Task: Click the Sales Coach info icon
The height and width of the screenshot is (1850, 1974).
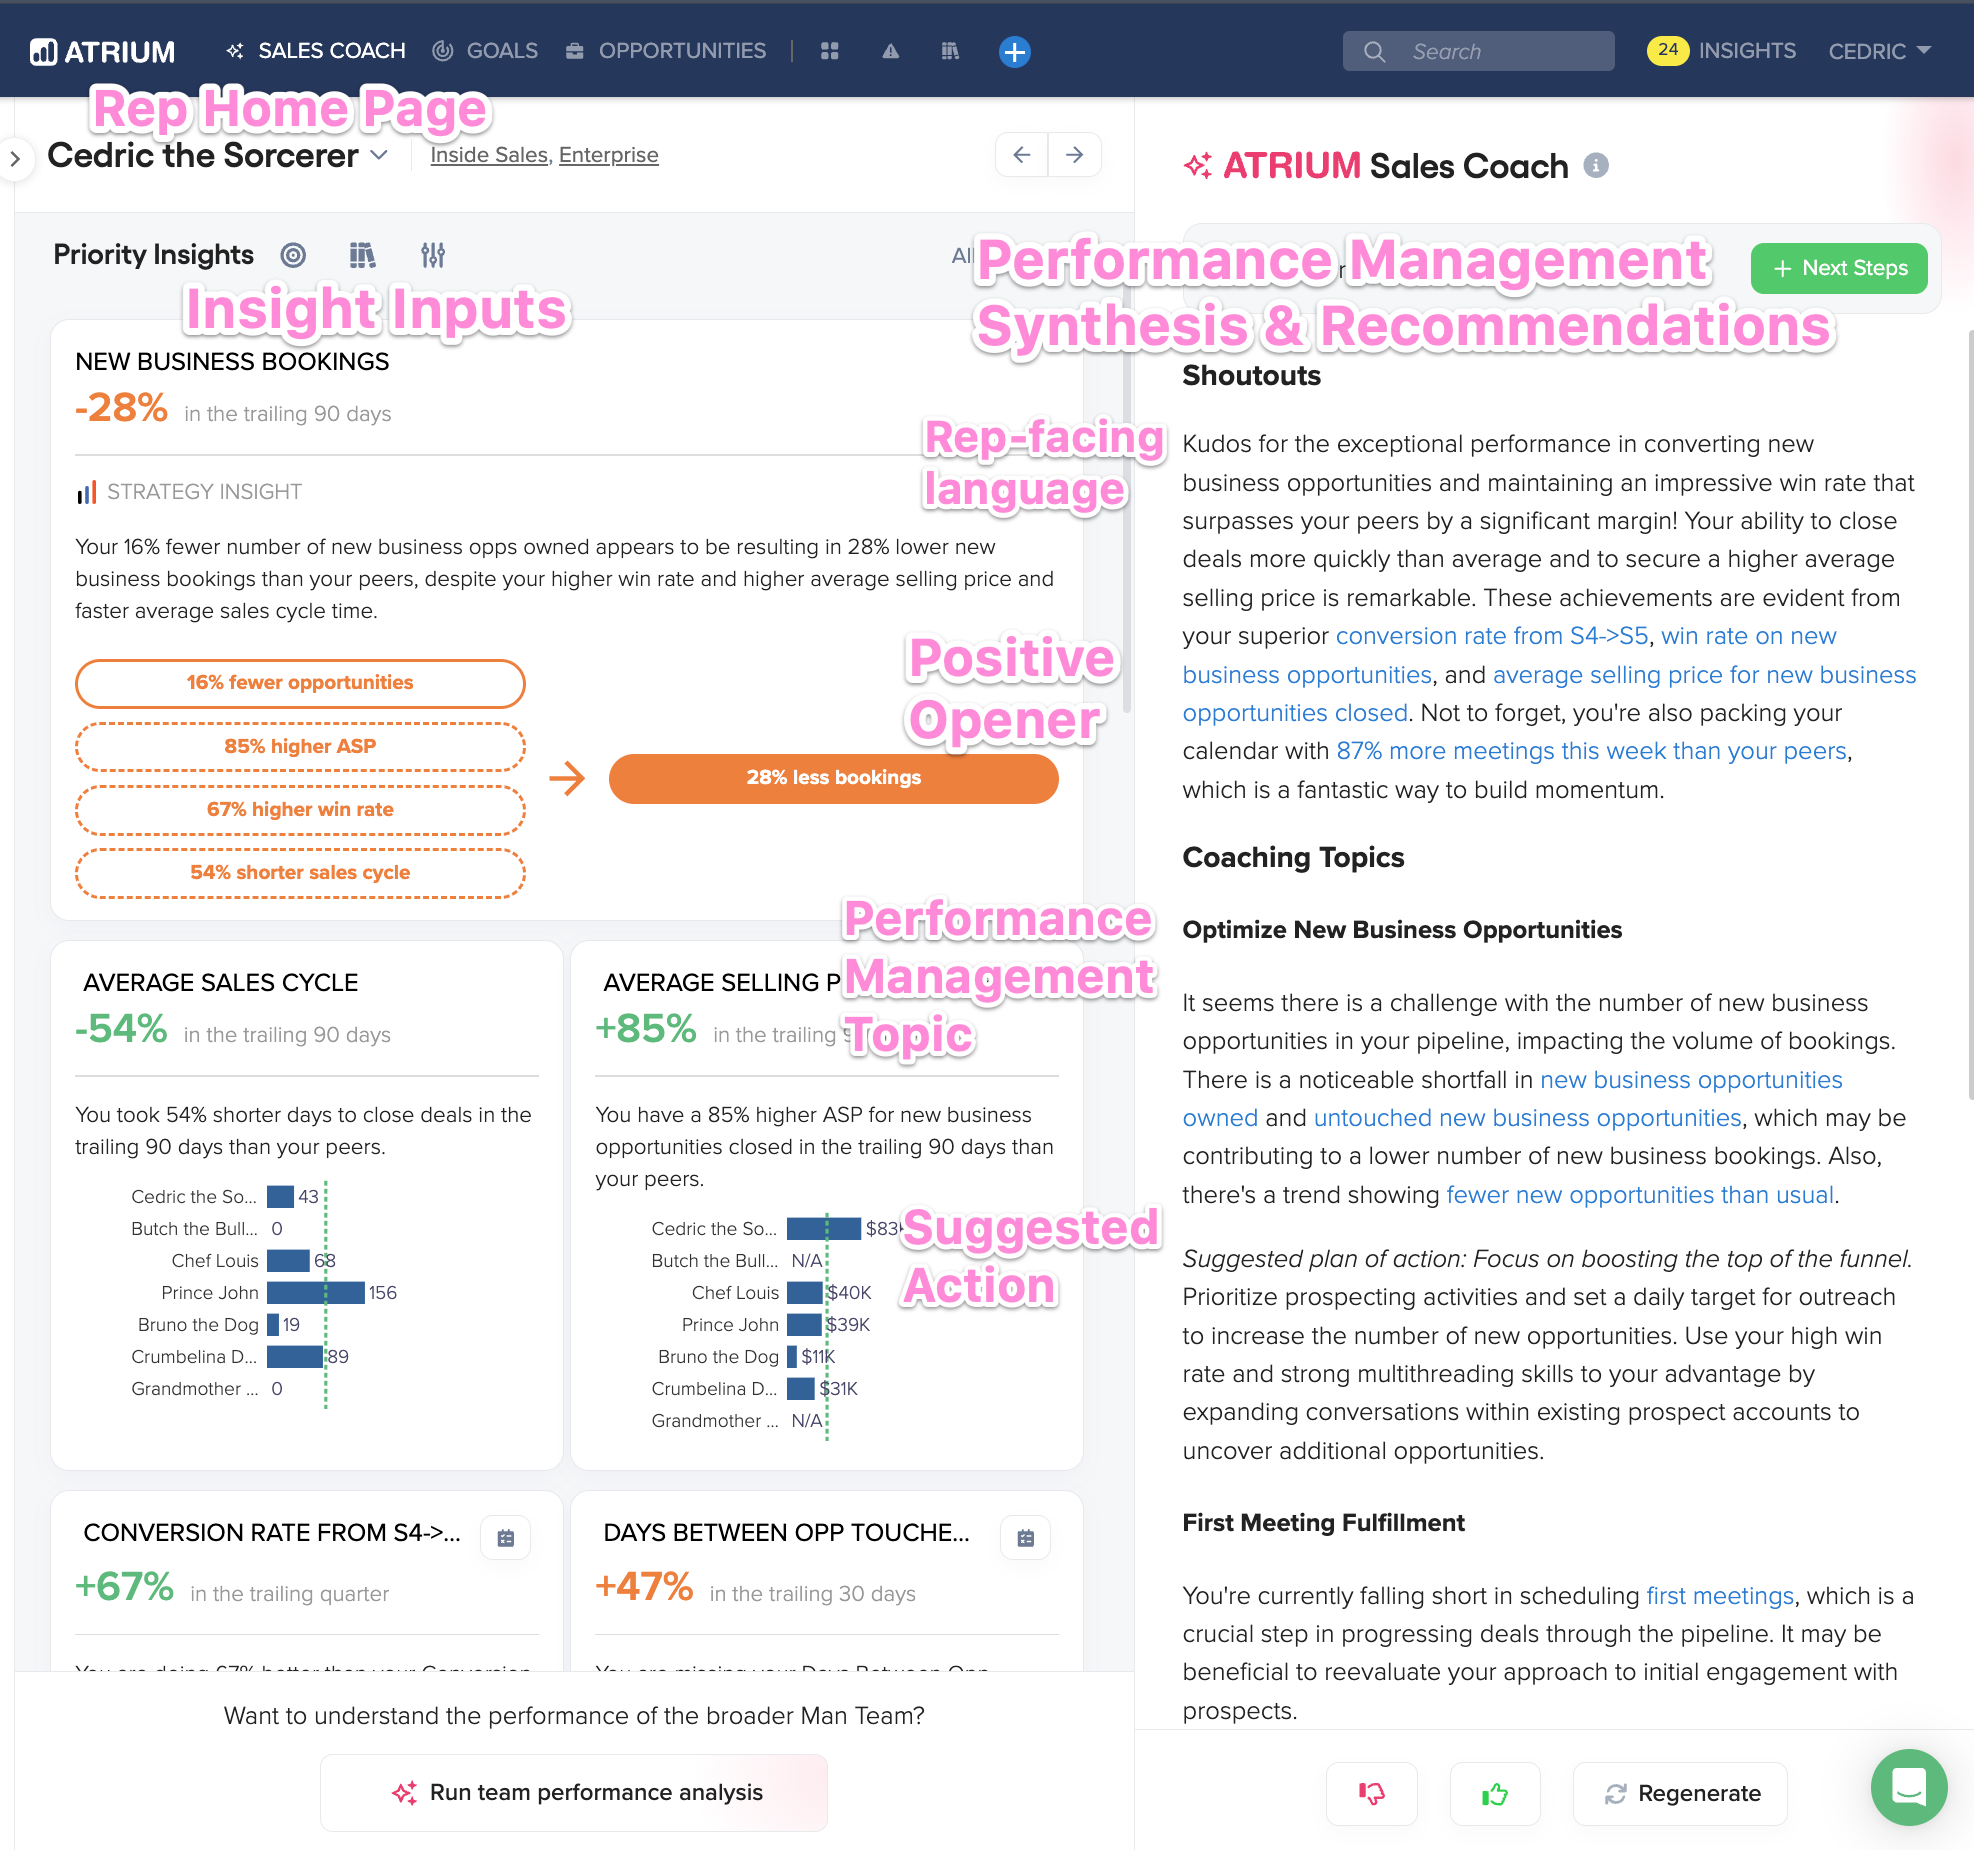Action: [x=1596, y=166]
